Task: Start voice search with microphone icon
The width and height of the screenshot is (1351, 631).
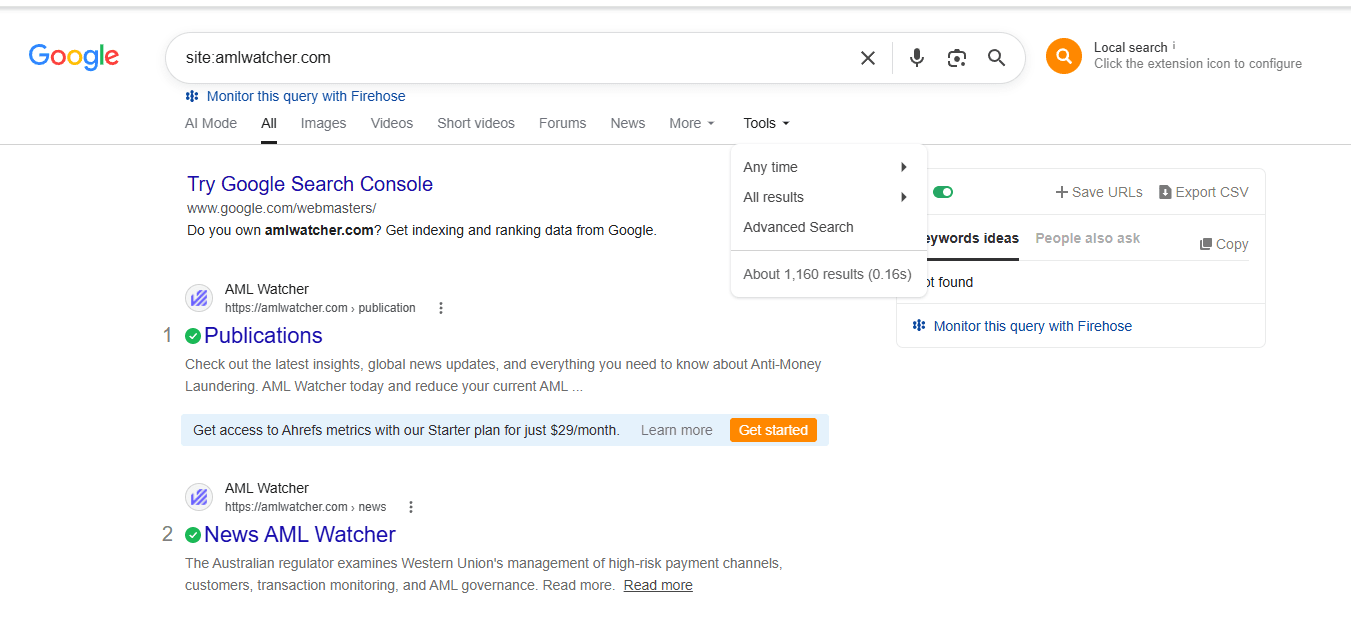Action: pos(917,58)
